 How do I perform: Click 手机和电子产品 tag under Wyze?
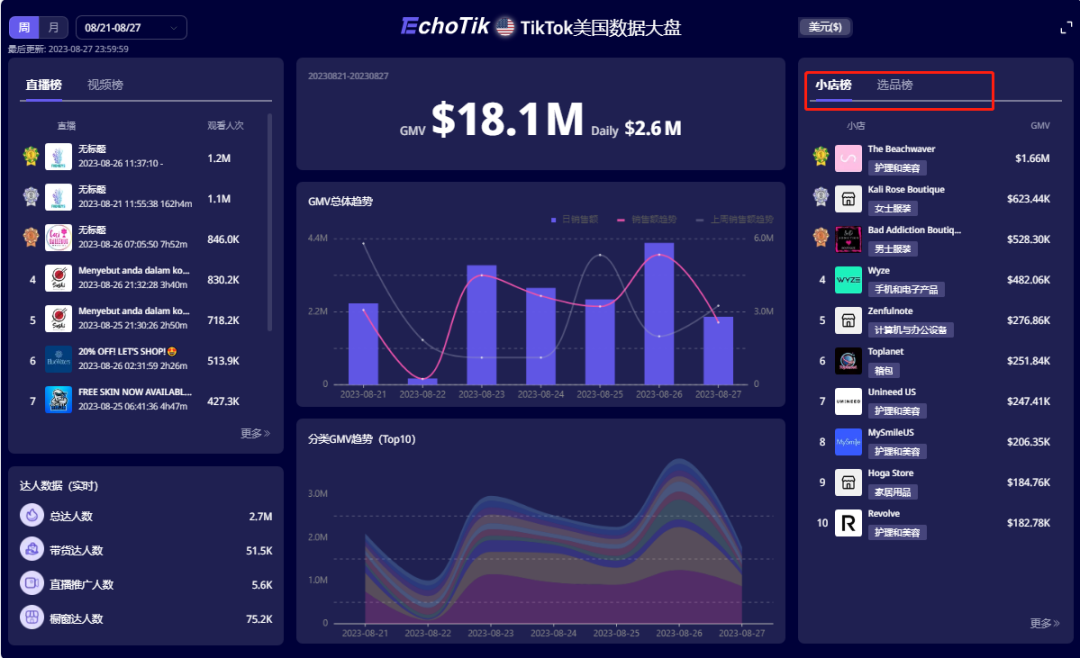[x=906, y=289]
